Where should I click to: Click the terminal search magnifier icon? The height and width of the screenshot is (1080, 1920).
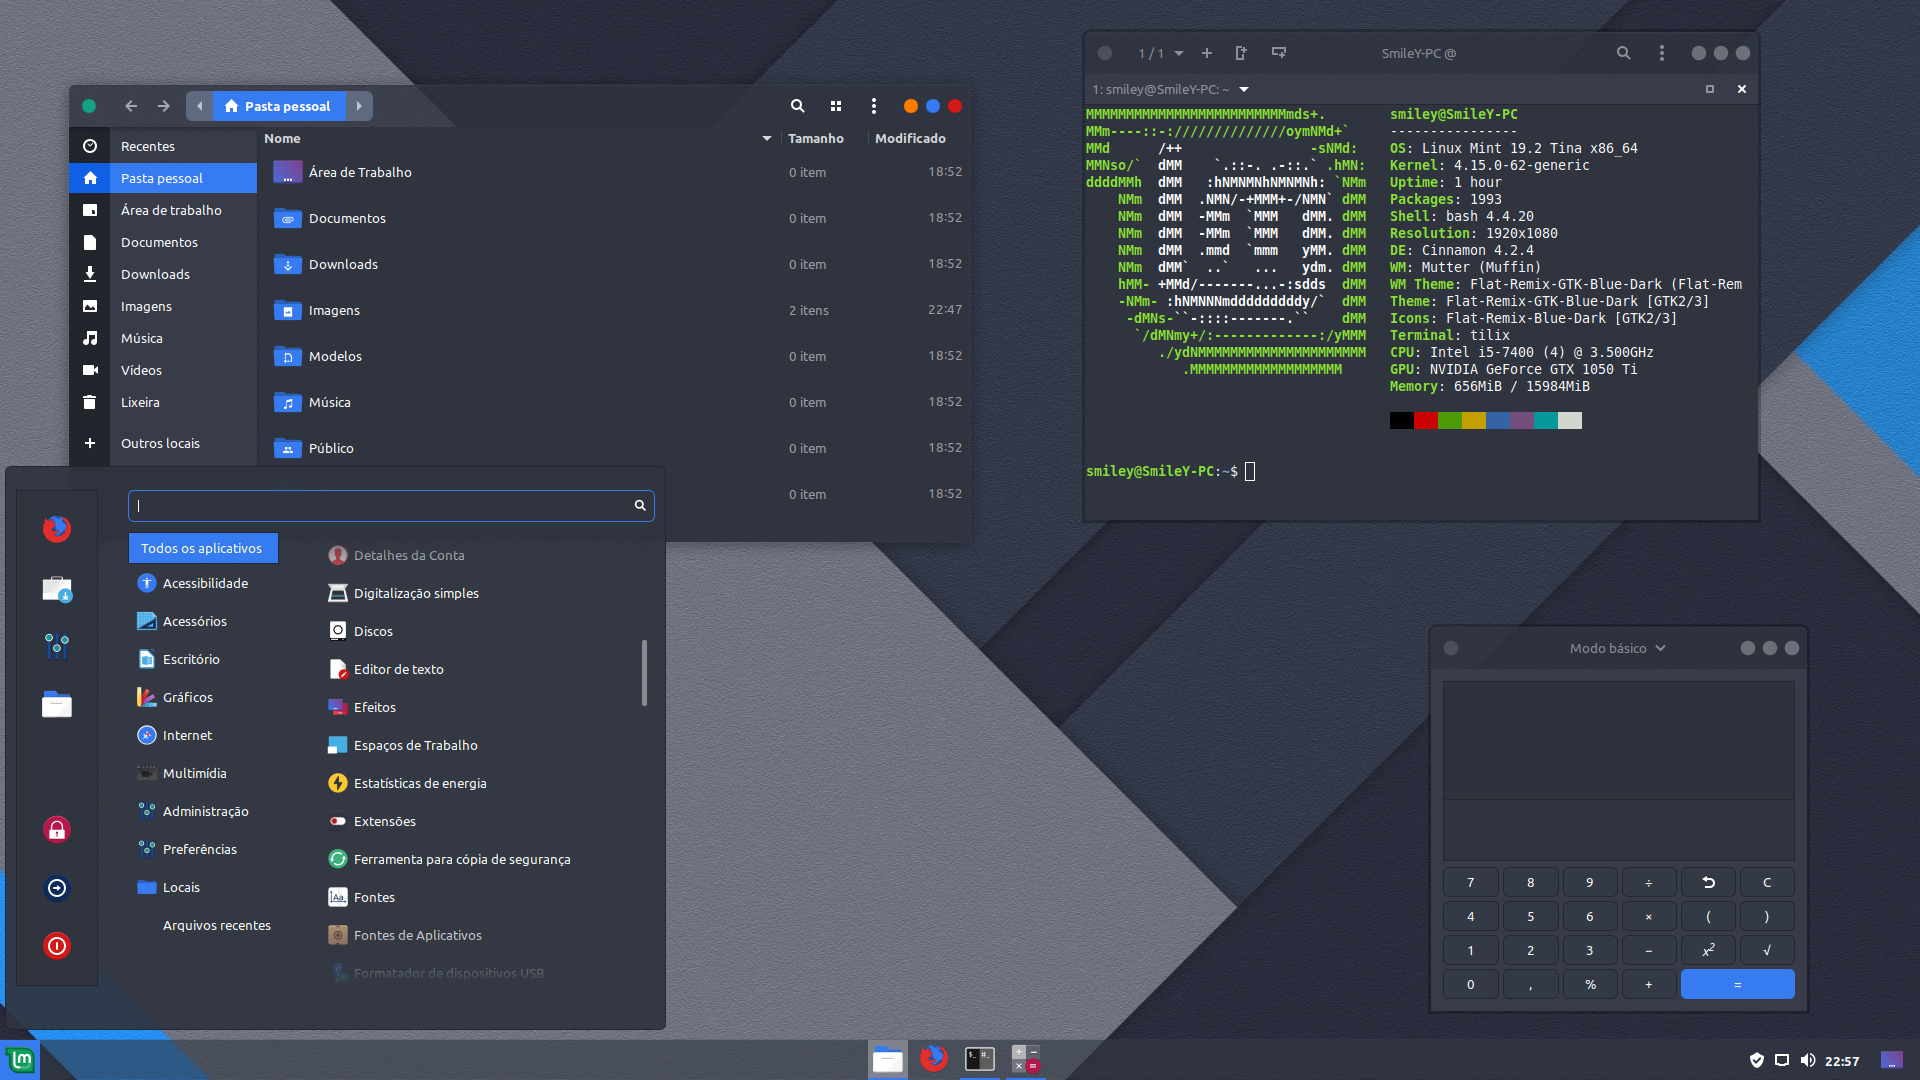click(1623, 53)
